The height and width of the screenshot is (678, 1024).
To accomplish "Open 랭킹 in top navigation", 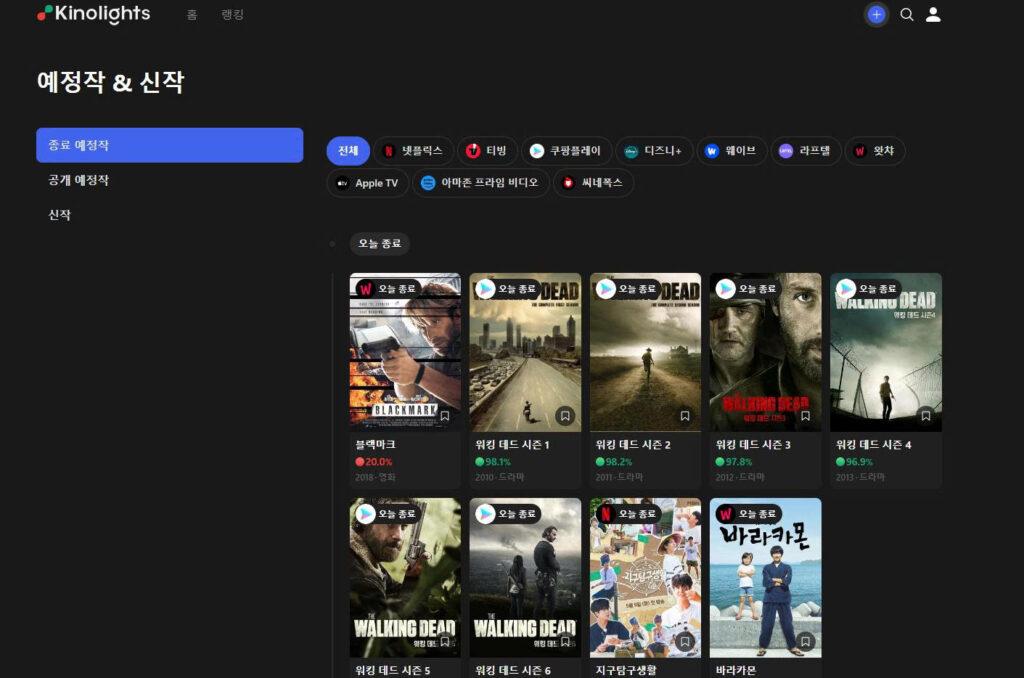I will tap(232, 14).
